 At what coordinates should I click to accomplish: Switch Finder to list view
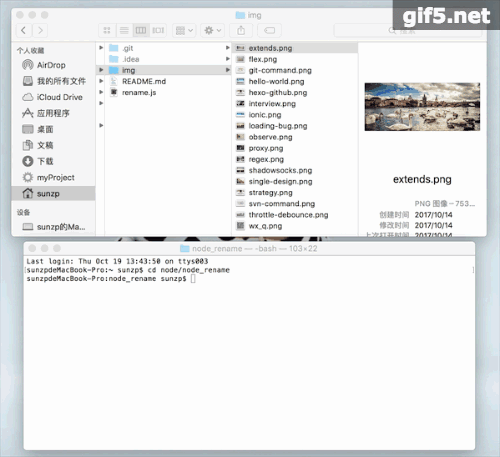[x=124, y=30]
